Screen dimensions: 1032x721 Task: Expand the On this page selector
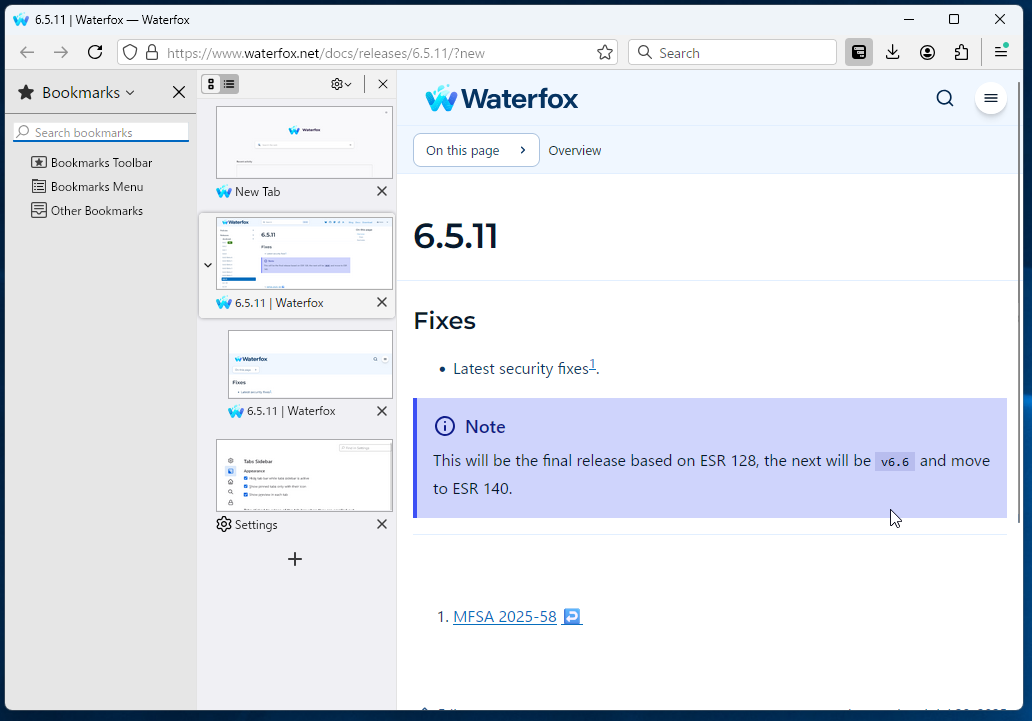[476, 150]
